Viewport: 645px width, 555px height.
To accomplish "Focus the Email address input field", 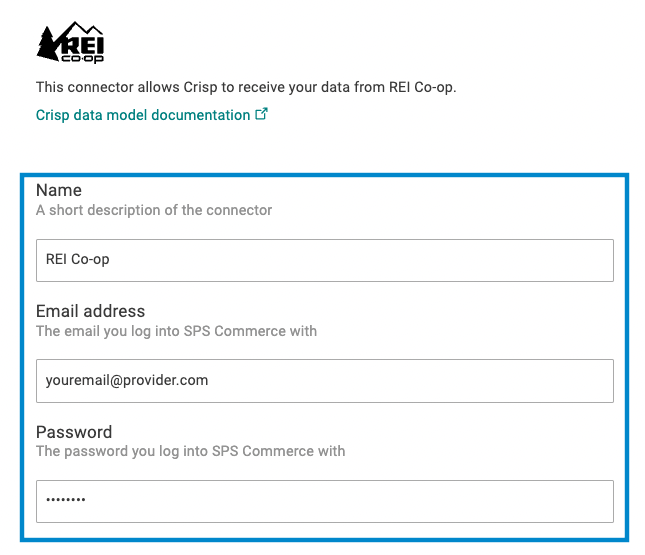I will [x=325, y=381].
